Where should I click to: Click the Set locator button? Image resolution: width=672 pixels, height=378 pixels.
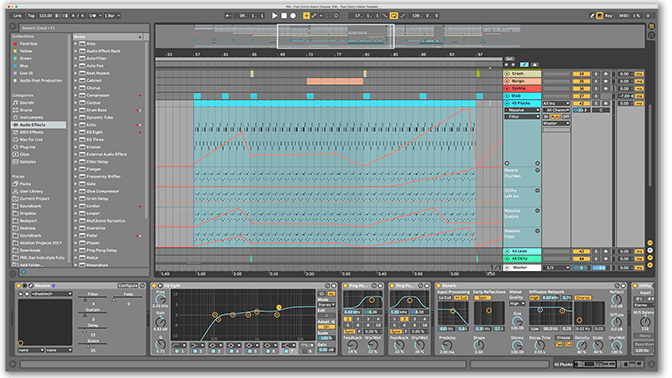coord(509,59)
